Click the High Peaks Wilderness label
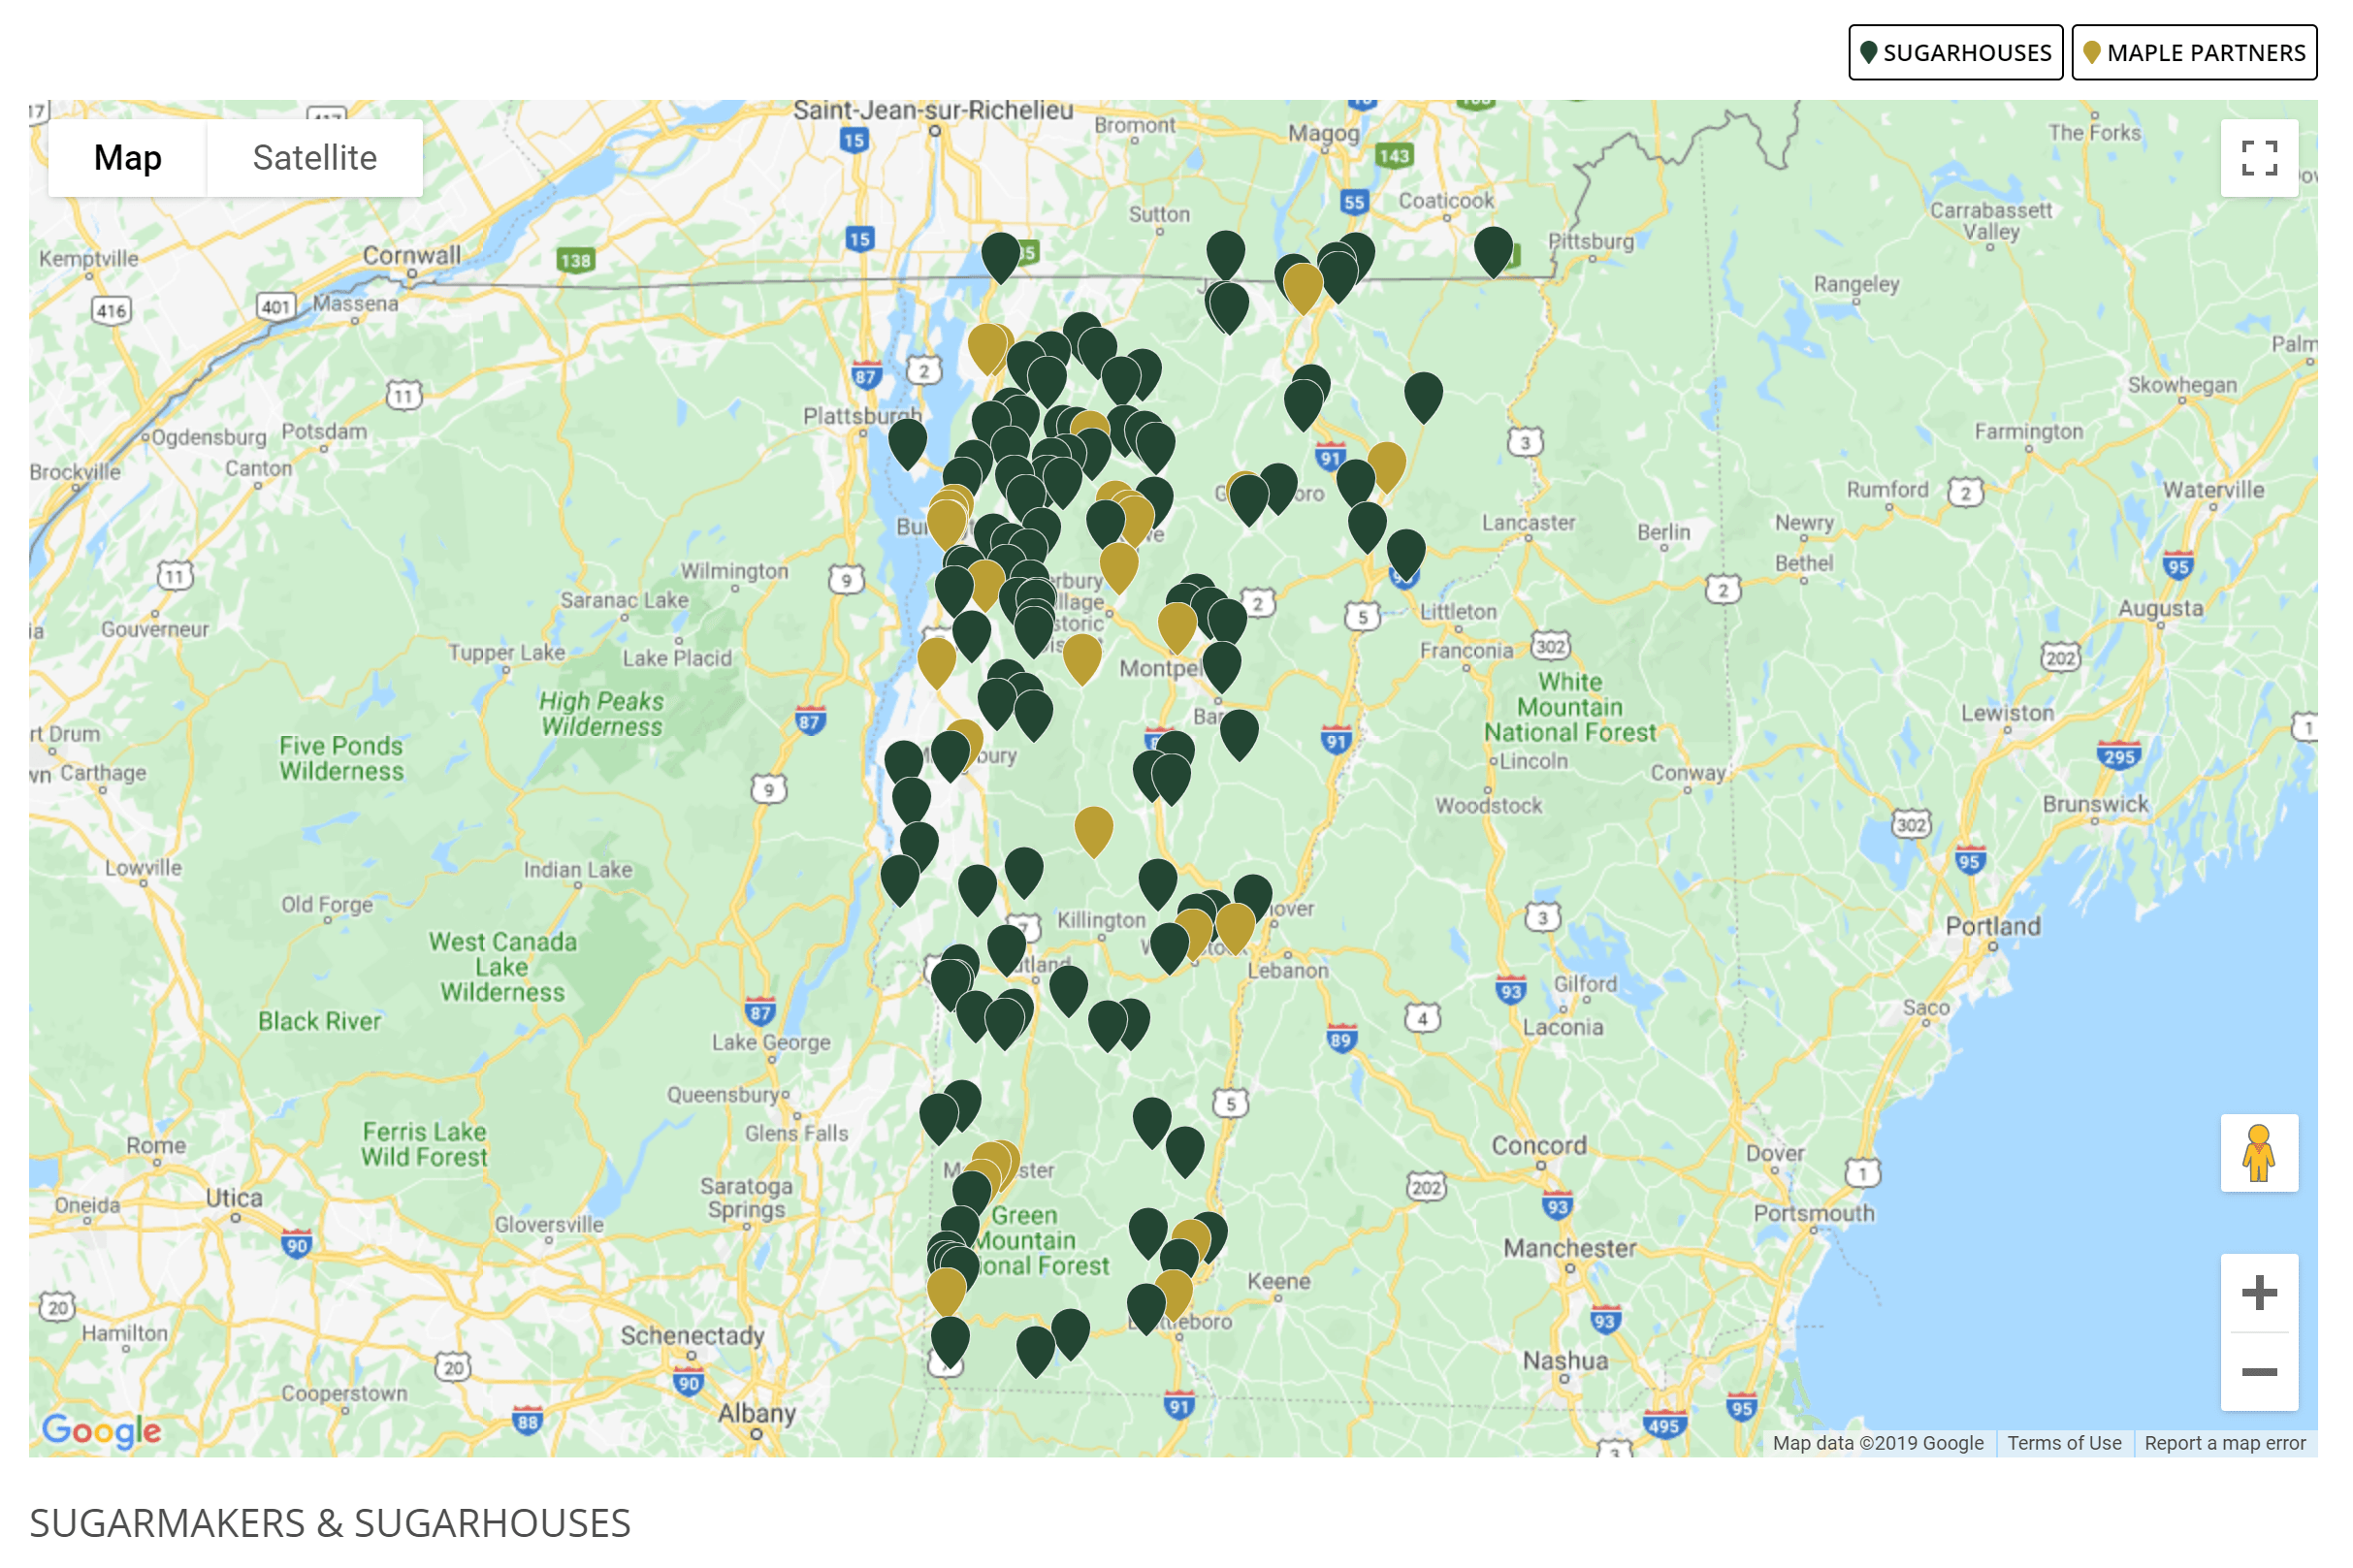Screen dimensions: 2353x1568 [x=601, y=713]
